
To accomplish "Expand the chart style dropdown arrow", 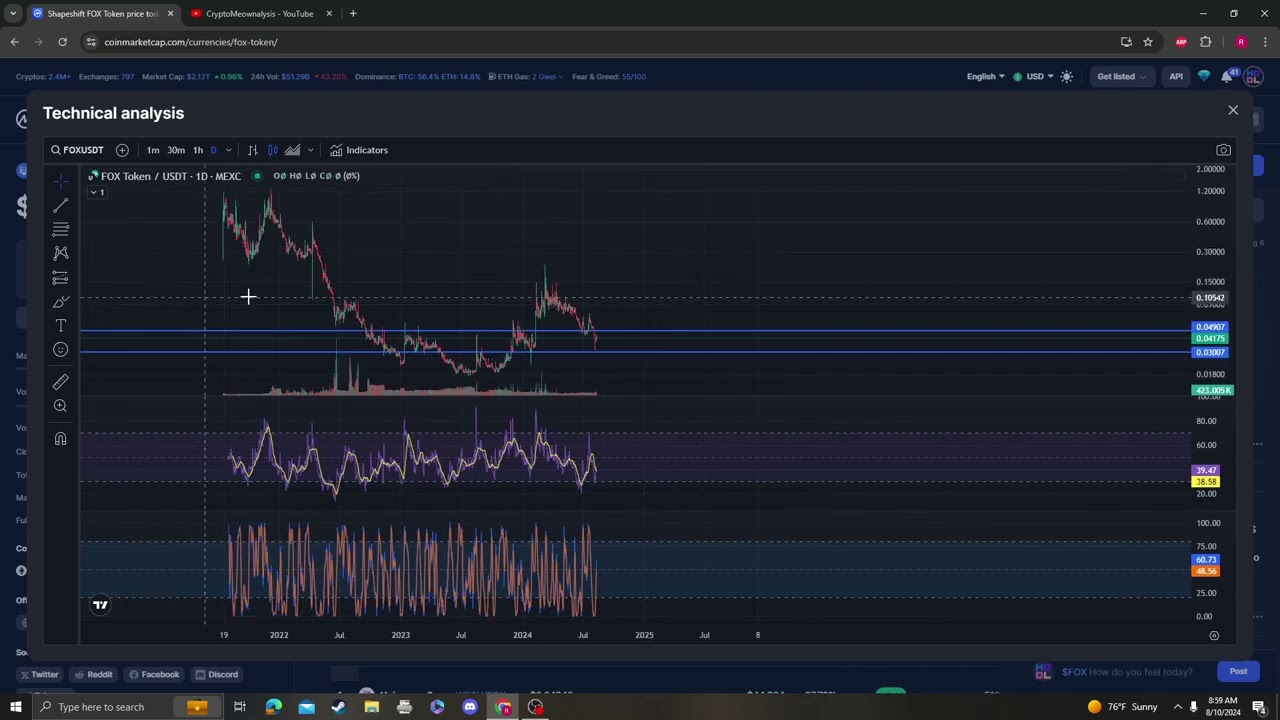I will 310,150.
